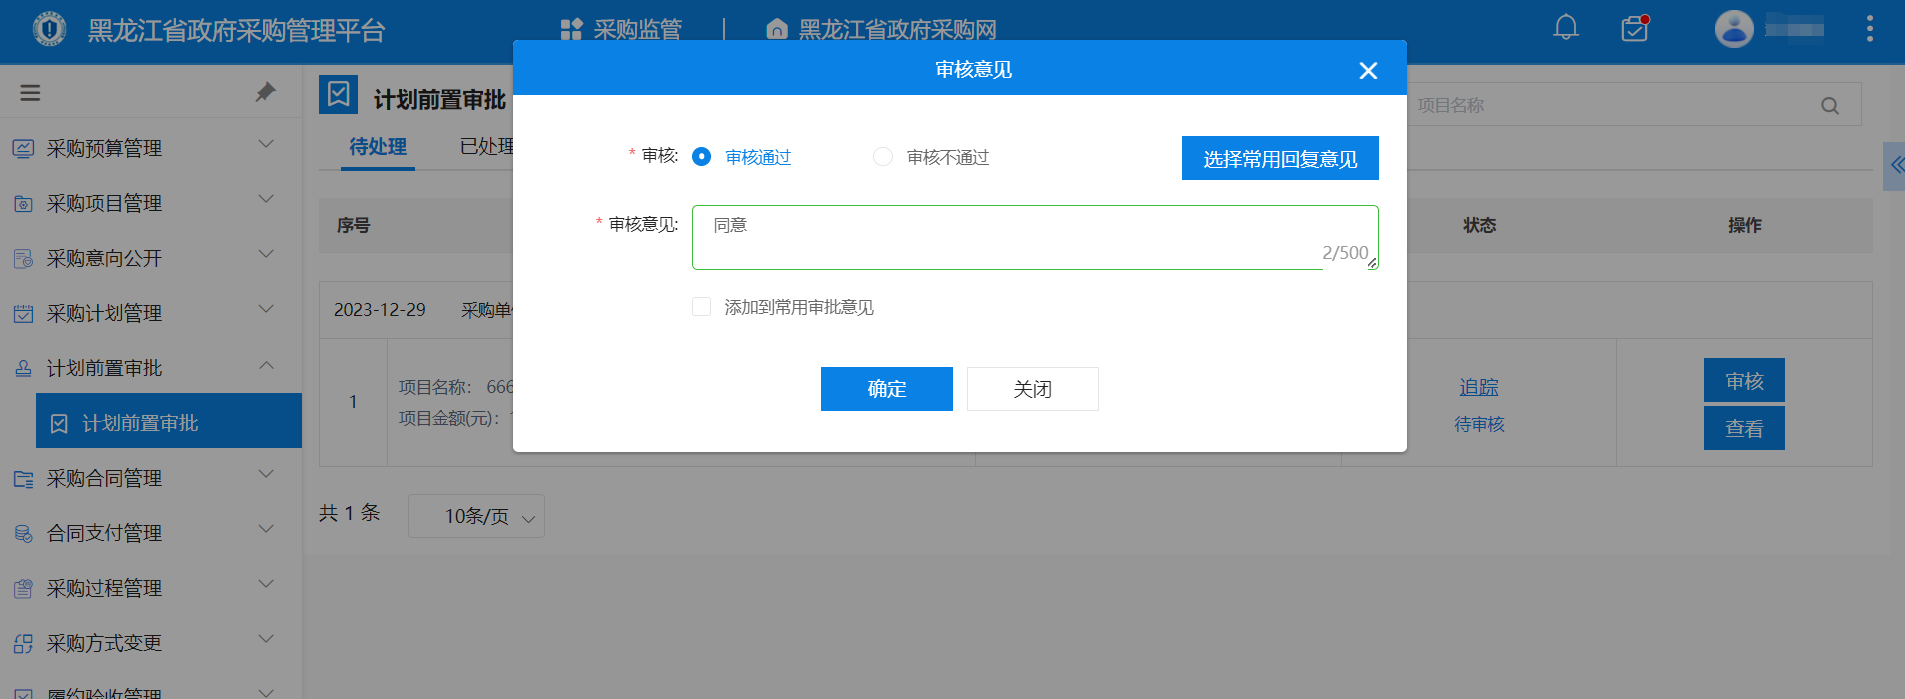Expand the 合同支付管理 menu chevron
The image size is (1905, 699).
pyautogui.click(x=266, y=530)
